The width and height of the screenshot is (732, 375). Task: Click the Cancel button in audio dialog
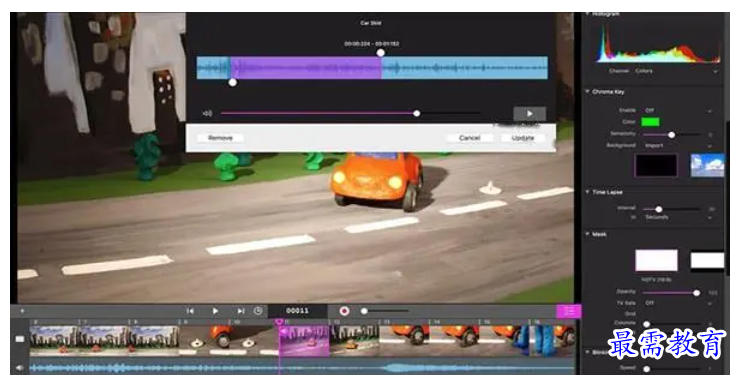click(x=470, y=138)
